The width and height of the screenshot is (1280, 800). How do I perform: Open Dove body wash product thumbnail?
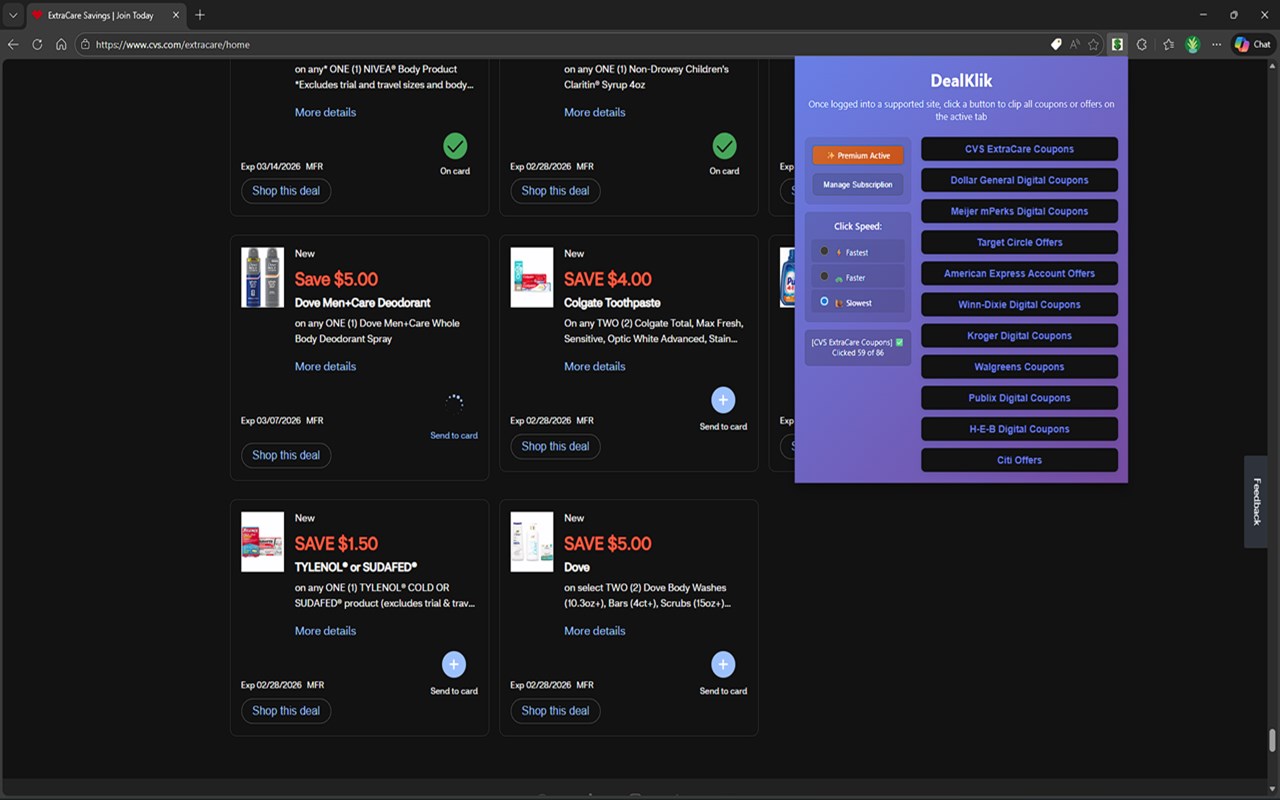pyautogui.click(x=531, y=541)
